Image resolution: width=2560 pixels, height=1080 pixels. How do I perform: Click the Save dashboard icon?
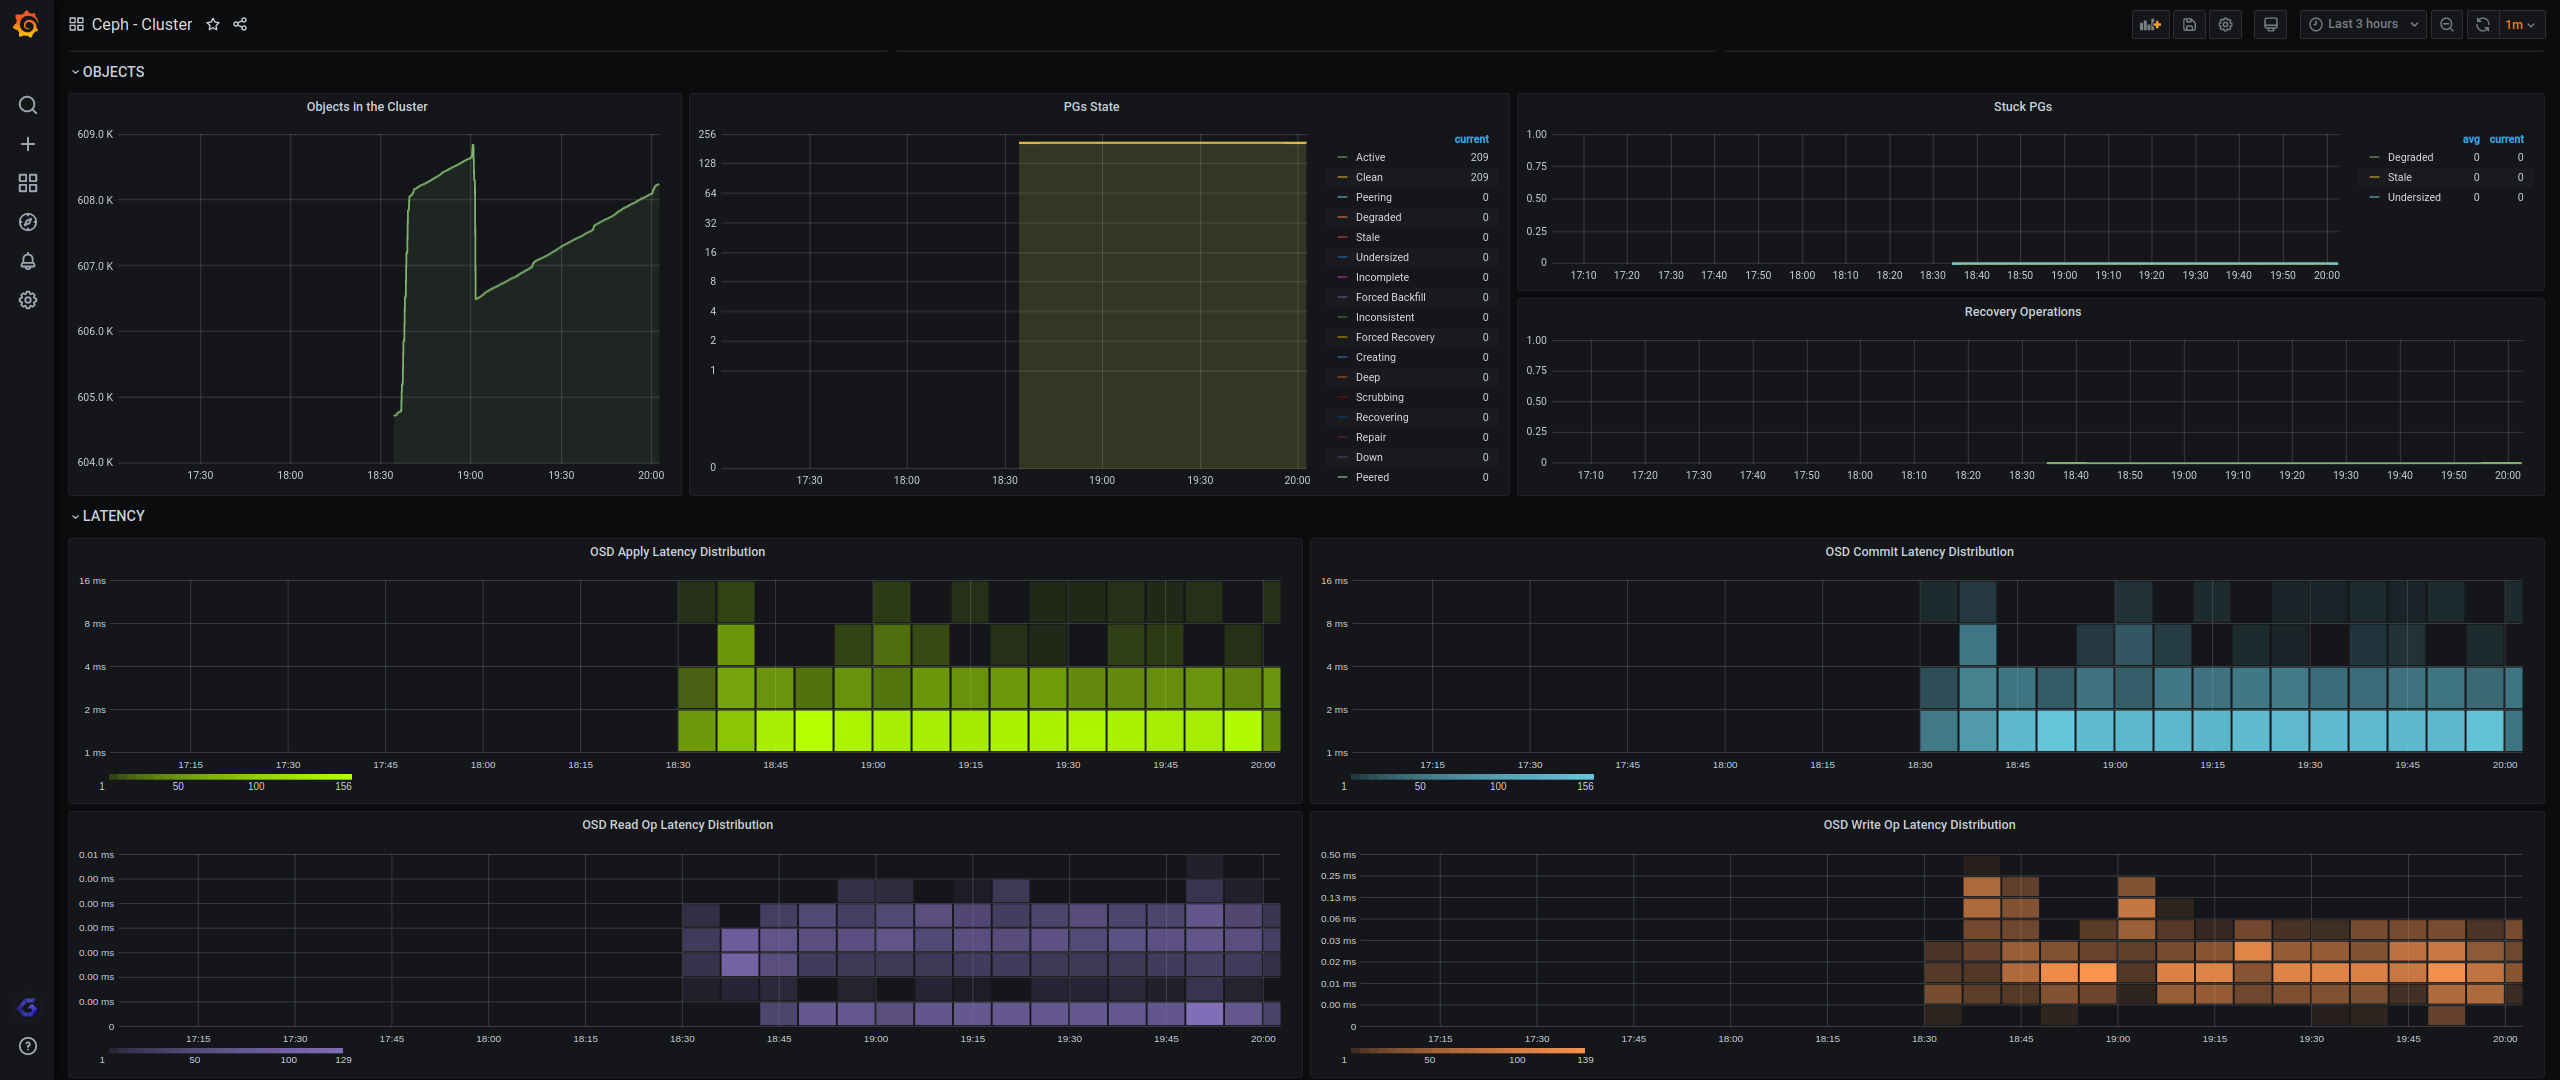2189,25
